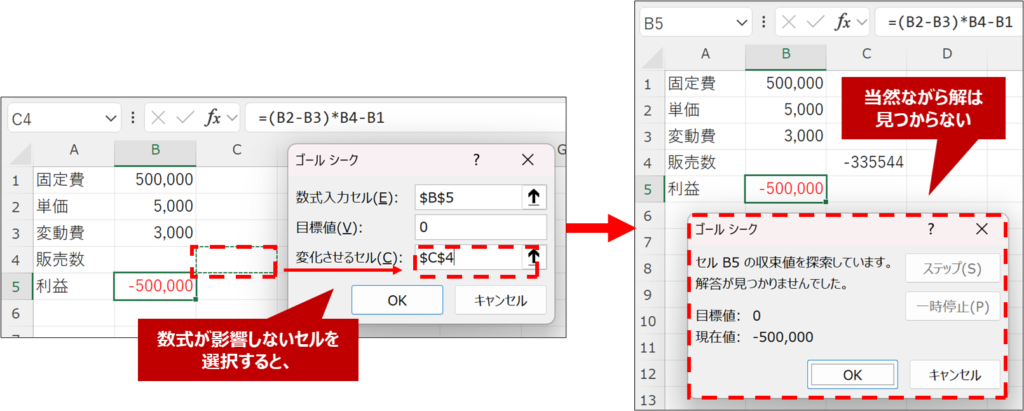
Task: Click the range collapse arrow beside $B$5 field
Action: (534, 197)
